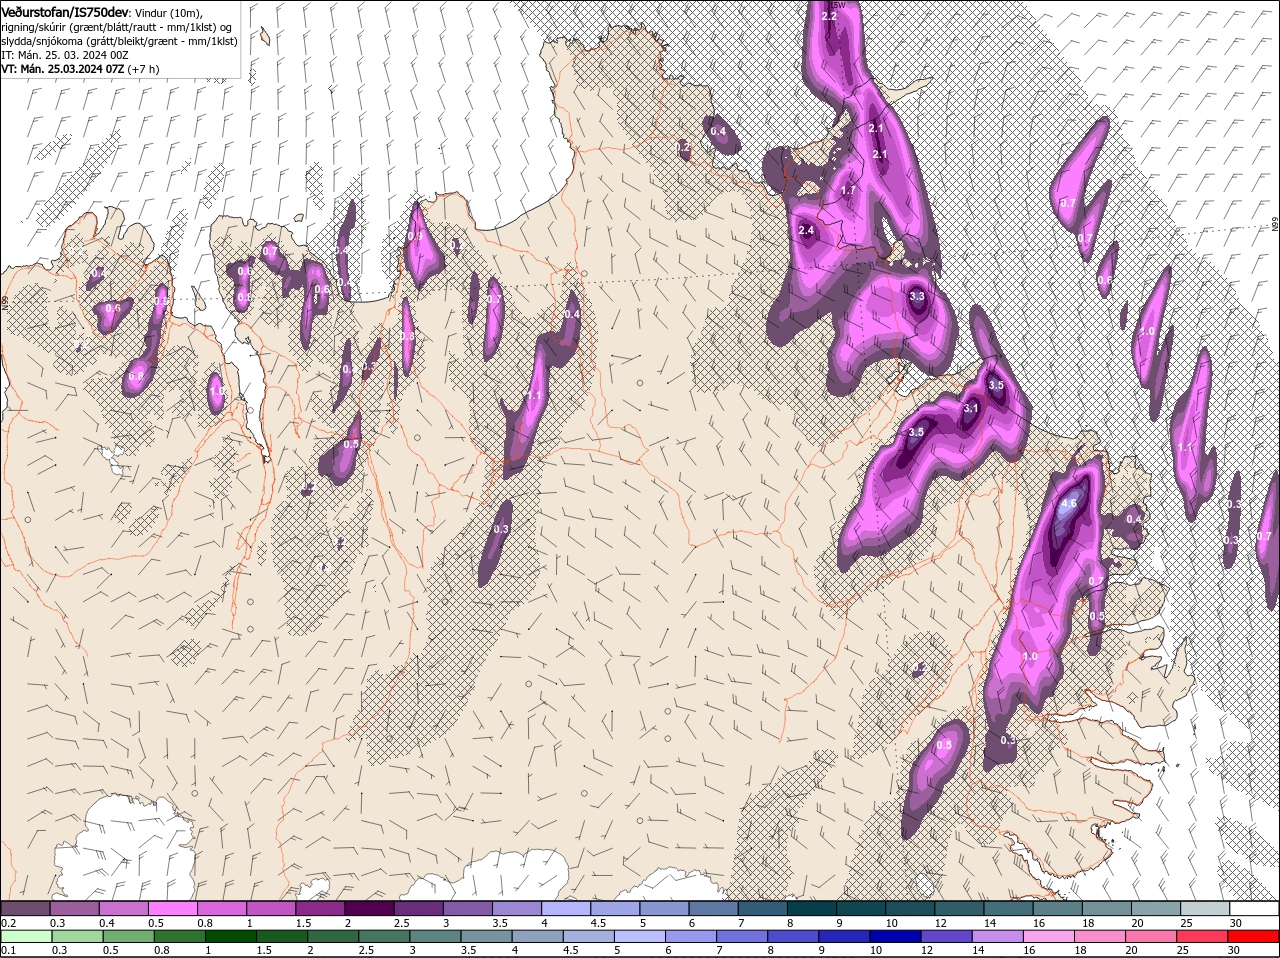Pick lower legend pale green swatch 0.1 to 0.3

(x=27, y=936)
